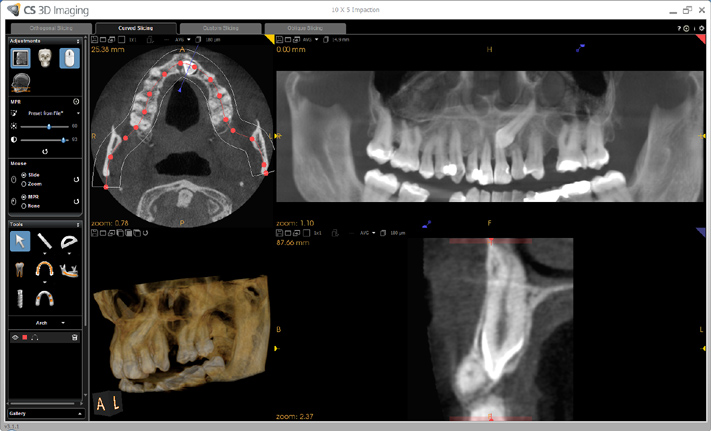The height and width of the screenshot is (431, 711).
Task: Expand the Gallery panel
Action: click(x=45, y=413)
